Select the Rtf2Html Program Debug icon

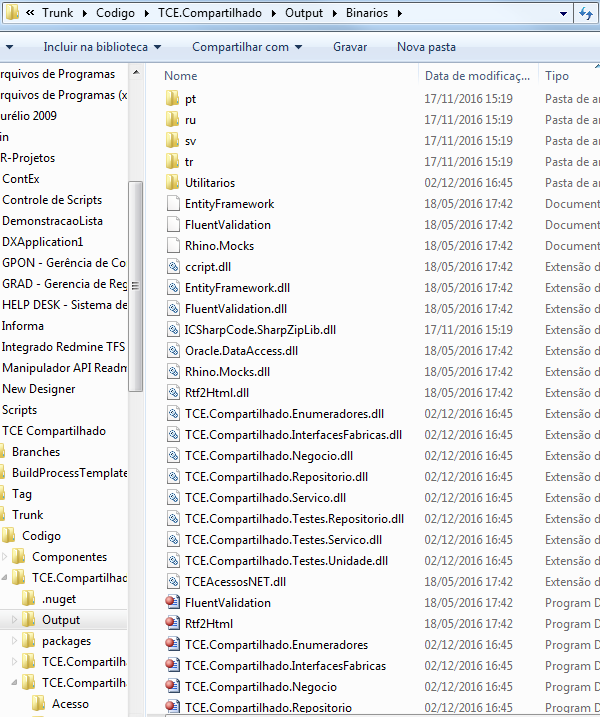click(173, 624)
